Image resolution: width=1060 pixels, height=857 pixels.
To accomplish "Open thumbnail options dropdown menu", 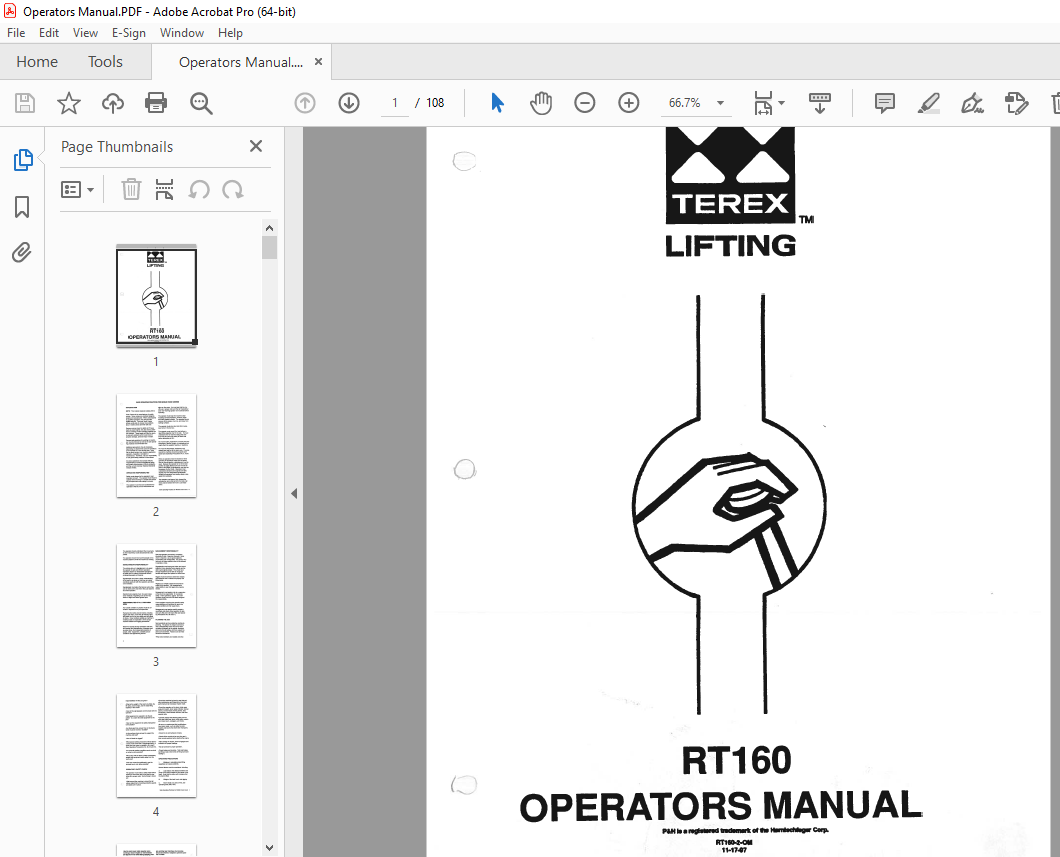I will pos(77,190).
